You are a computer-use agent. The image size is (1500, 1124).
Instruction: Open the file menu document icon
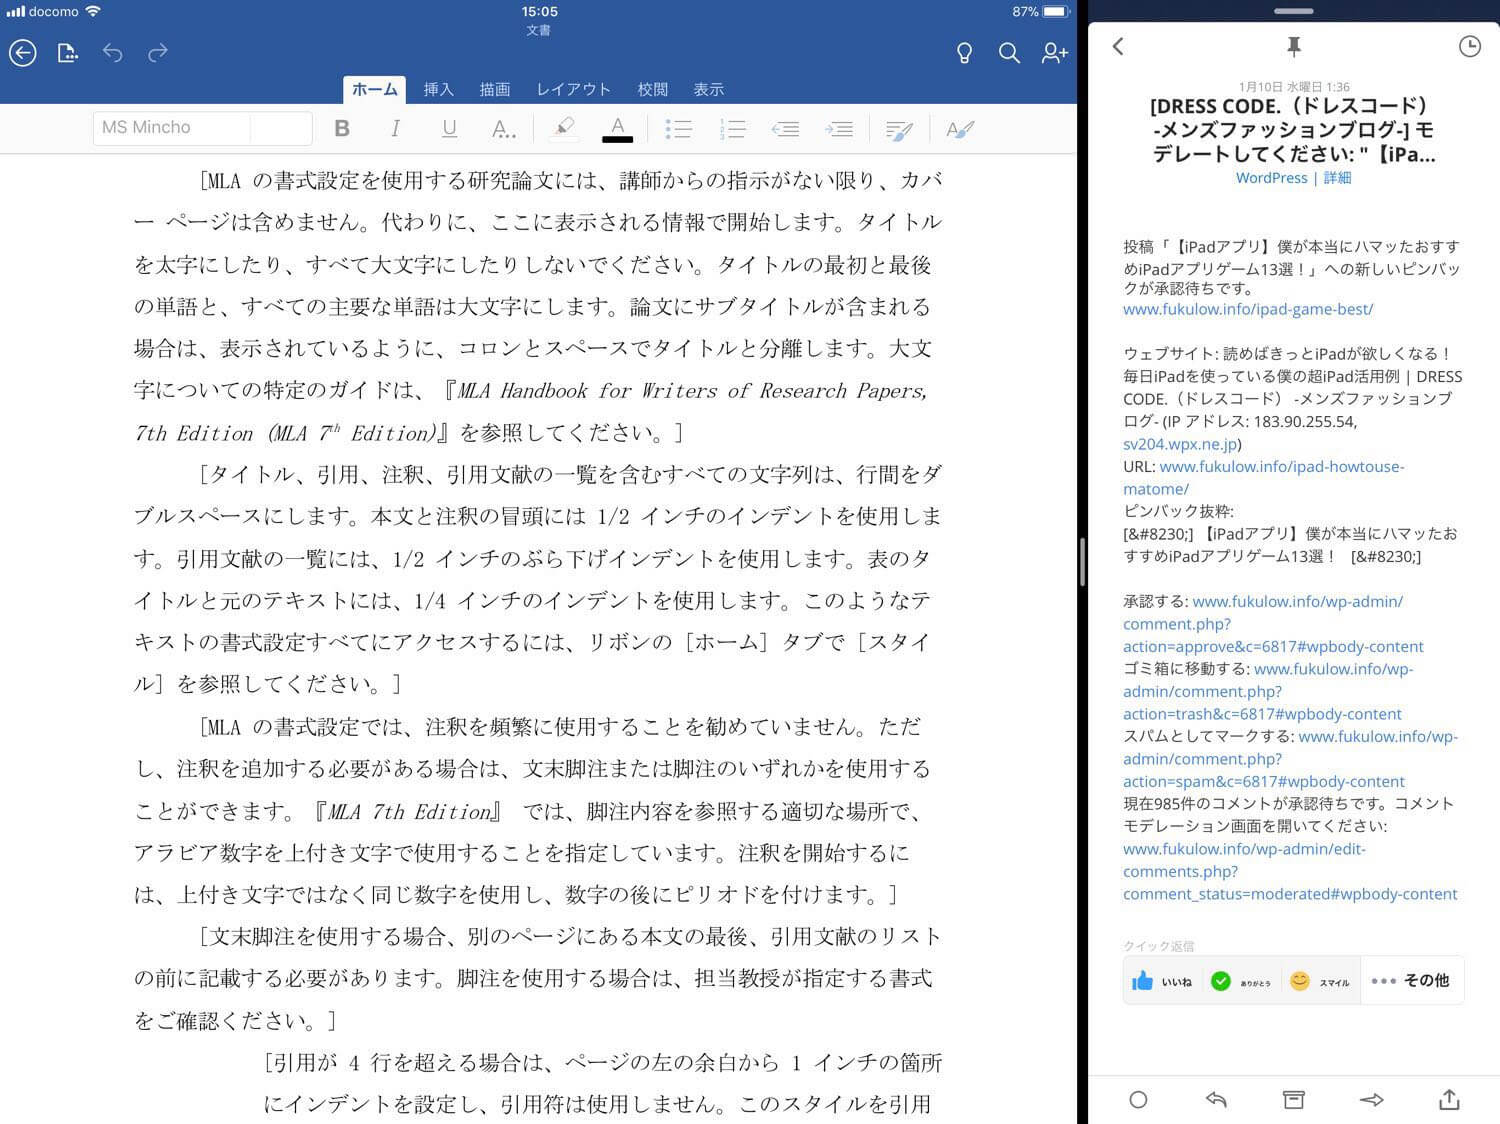pyautogui.click(x=67, y=53)
